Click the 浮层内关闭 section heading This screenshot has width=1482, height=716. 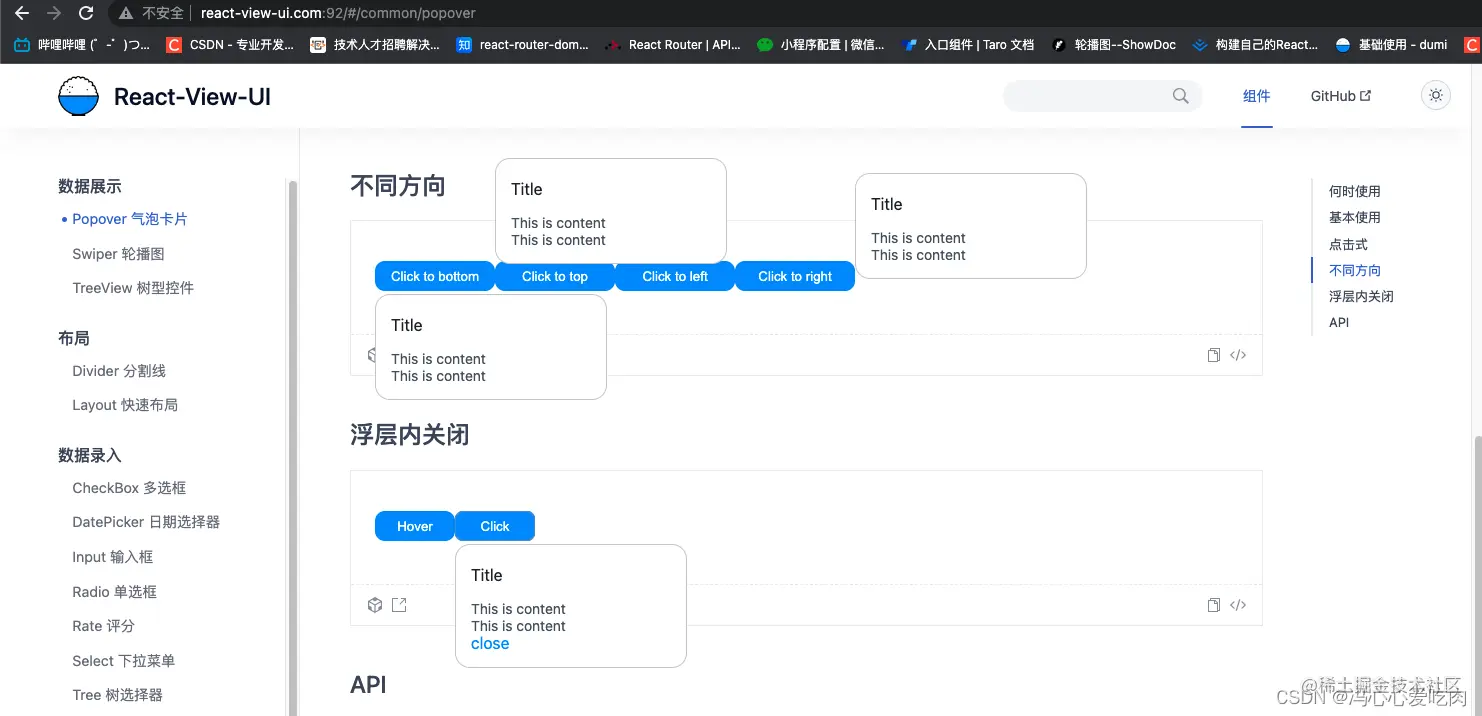click(x=410, y=435)
